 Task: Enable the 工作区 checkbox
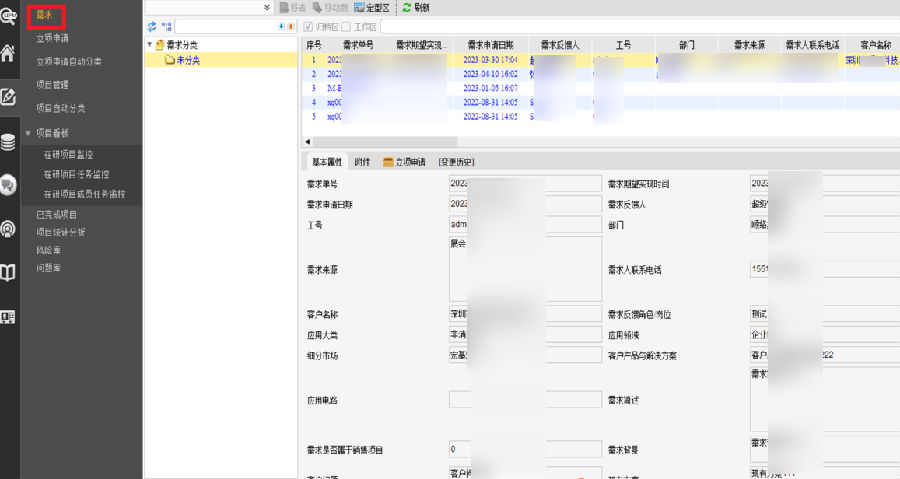pos(346,26)
